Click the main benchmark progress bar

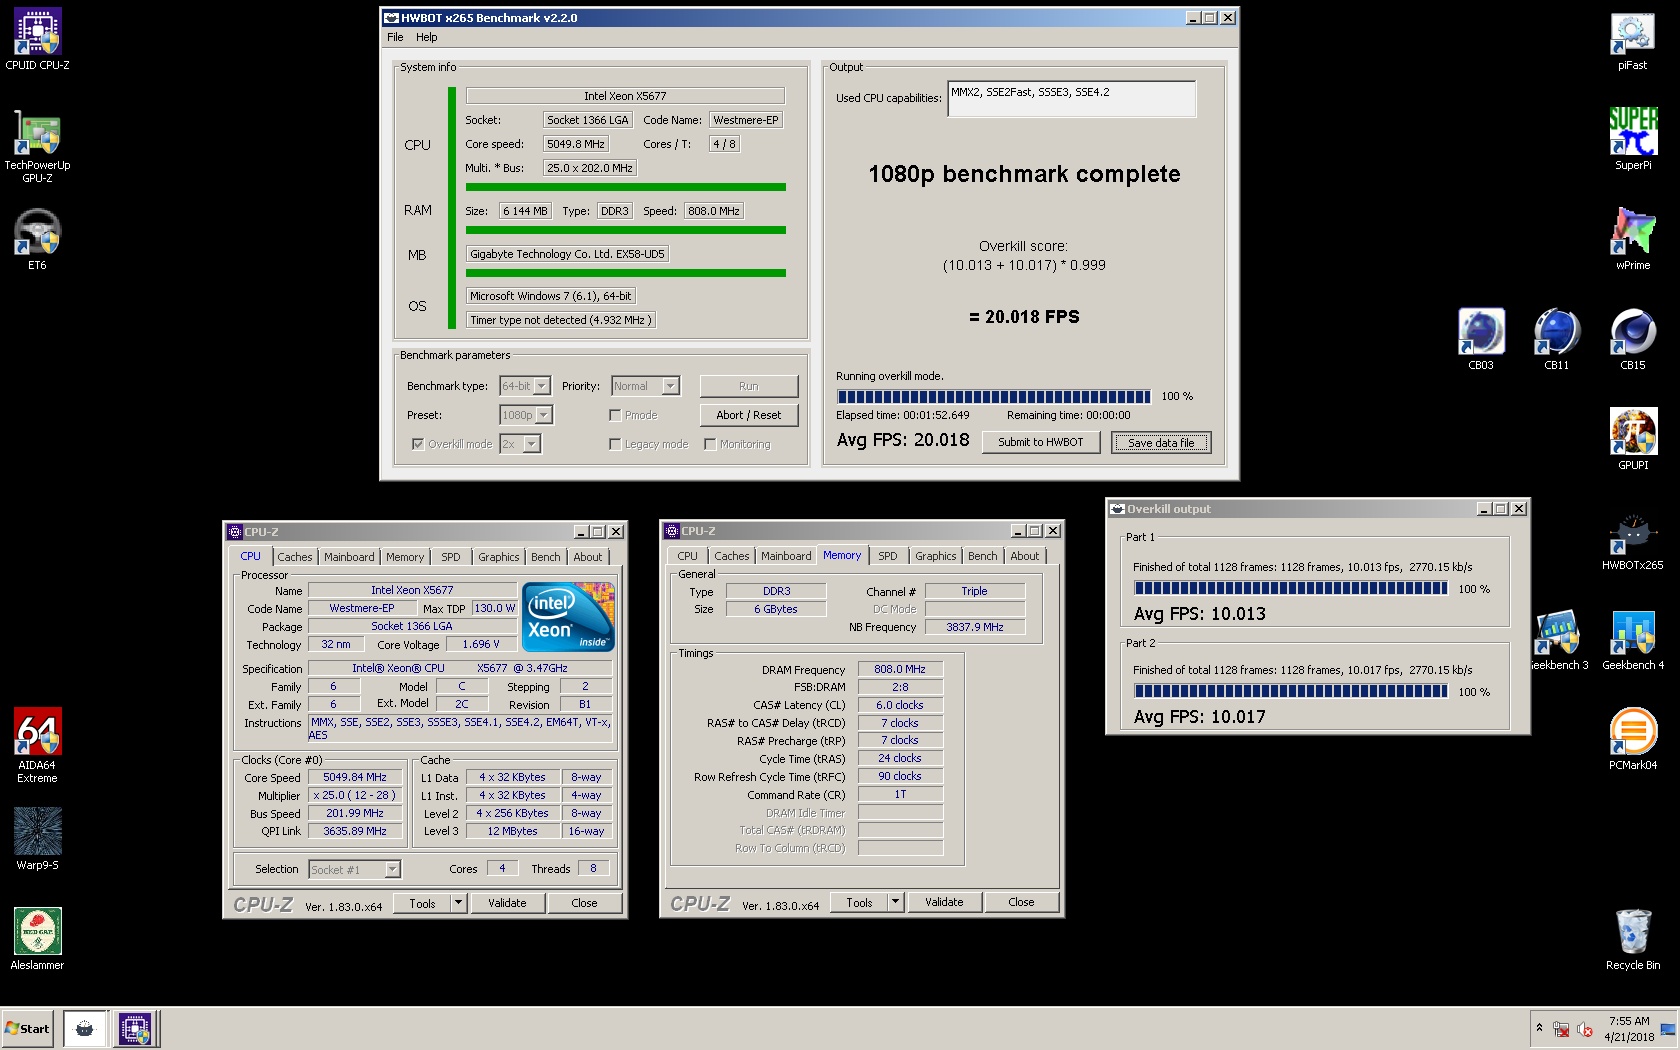pyautogui.click(x=994, y=397)
